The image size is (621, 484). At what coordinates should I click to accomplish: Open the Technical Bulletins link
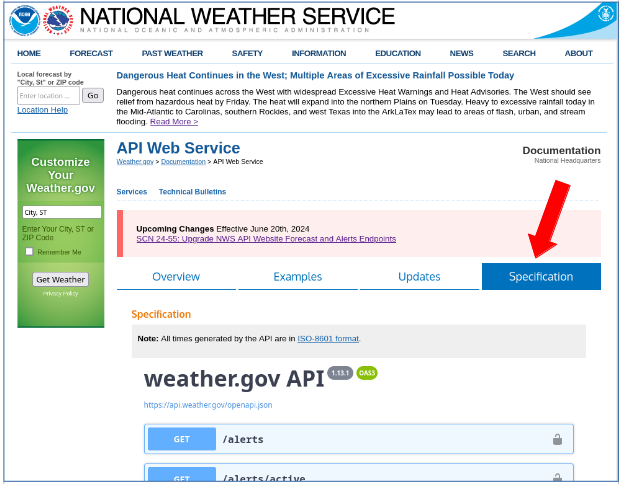[192, 192]
